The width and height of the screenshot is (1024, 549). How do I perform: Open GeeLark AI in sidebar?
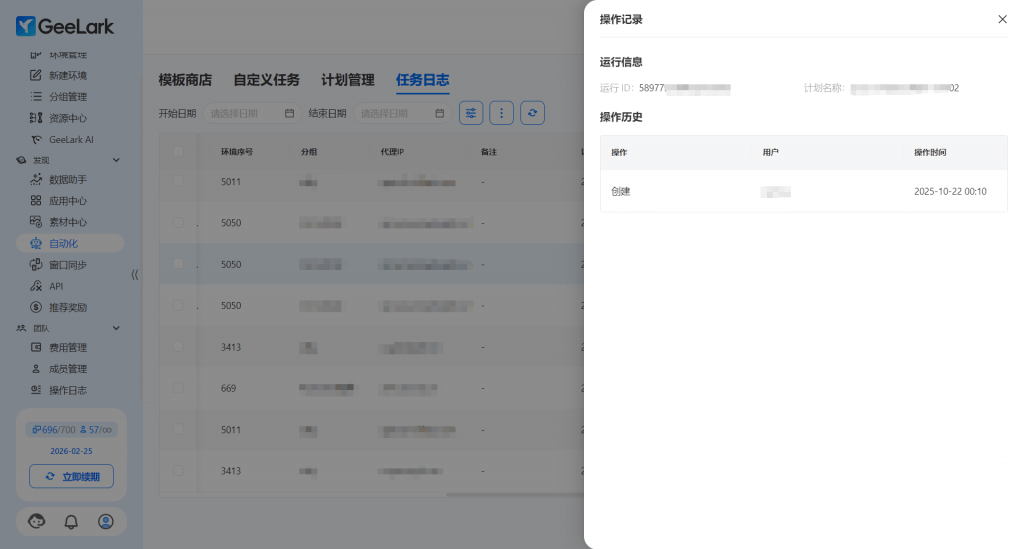[x=71, y=140]
